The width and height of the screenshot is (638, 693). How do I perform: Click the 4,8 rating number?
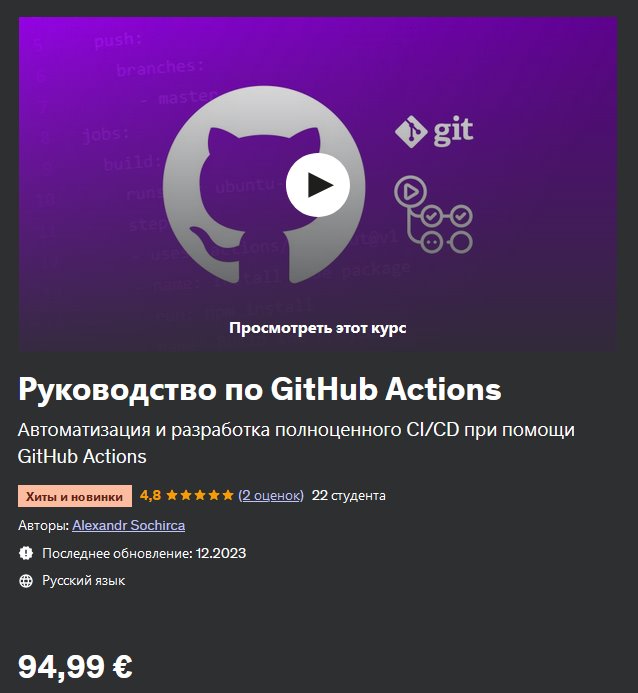tap(150, 495)
